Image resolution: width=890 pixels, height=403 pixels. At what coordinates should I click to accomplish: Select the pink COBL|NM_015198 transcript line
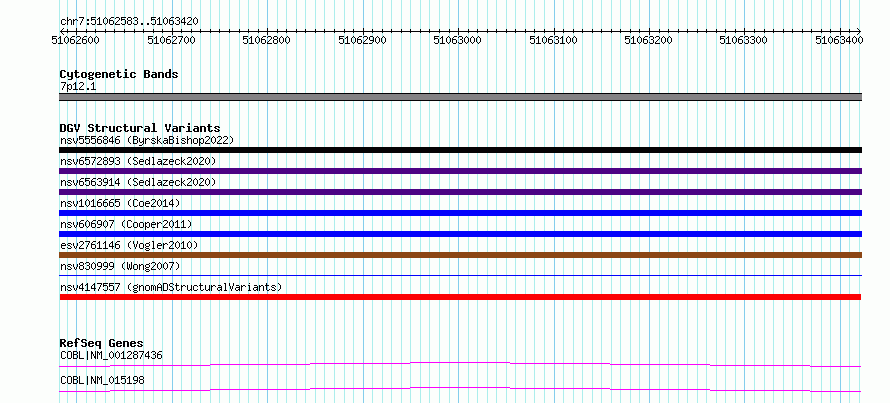[460, 389]
